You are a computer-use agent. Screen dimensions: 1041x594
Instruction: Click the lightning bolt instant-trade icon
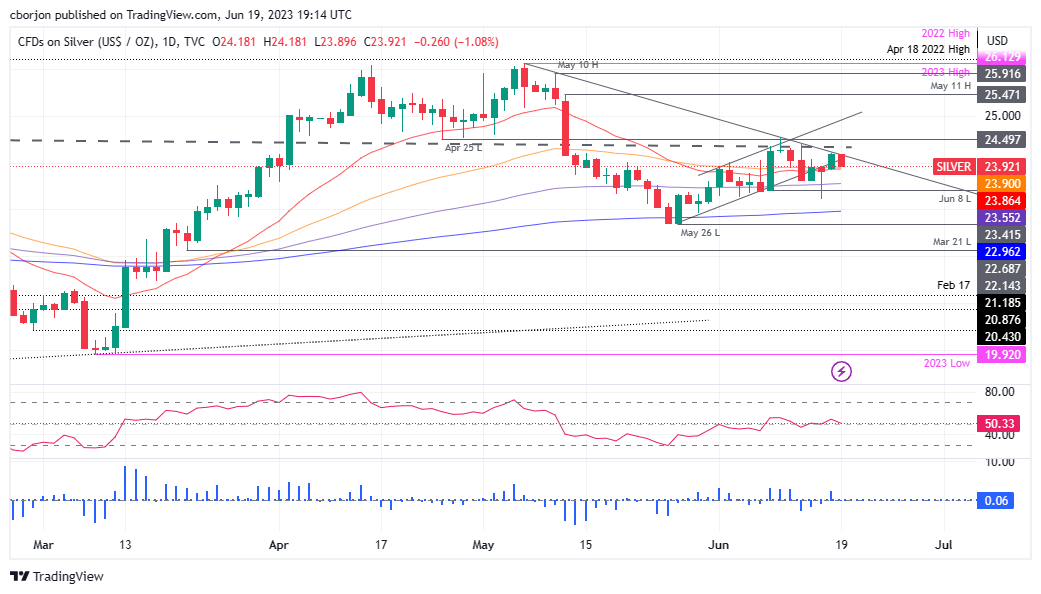842,372
